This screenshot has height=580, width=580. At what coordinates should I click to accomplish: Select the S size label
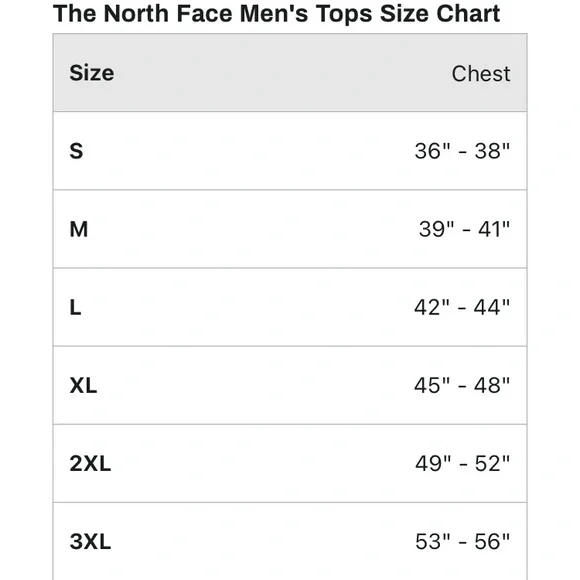pyautogui.click(x=76, y=151)
